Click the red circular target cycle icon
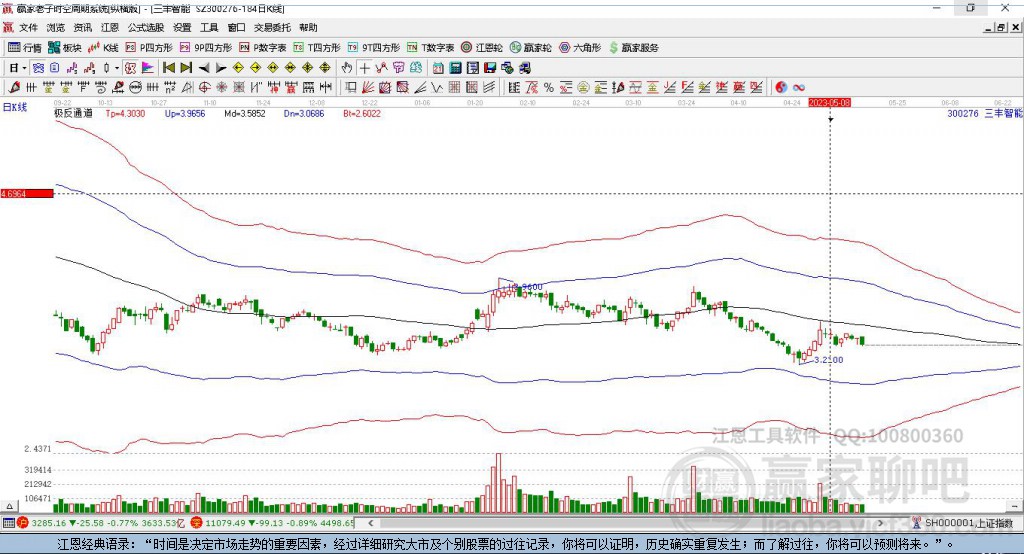The image size is (1024, 554). (204, 88)
